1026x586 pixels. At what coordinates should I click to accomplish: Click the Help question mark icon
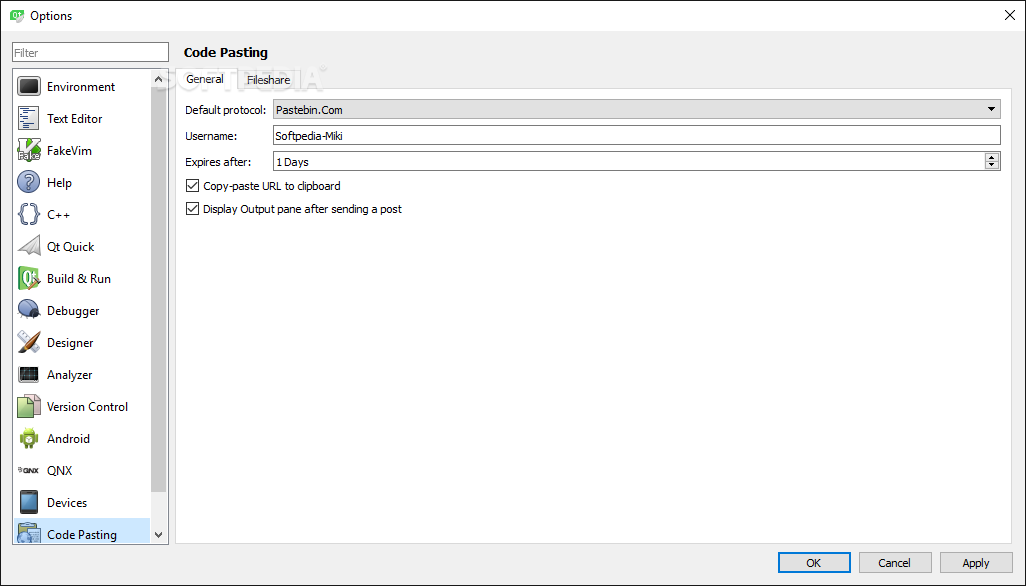(x=29, y=182)
